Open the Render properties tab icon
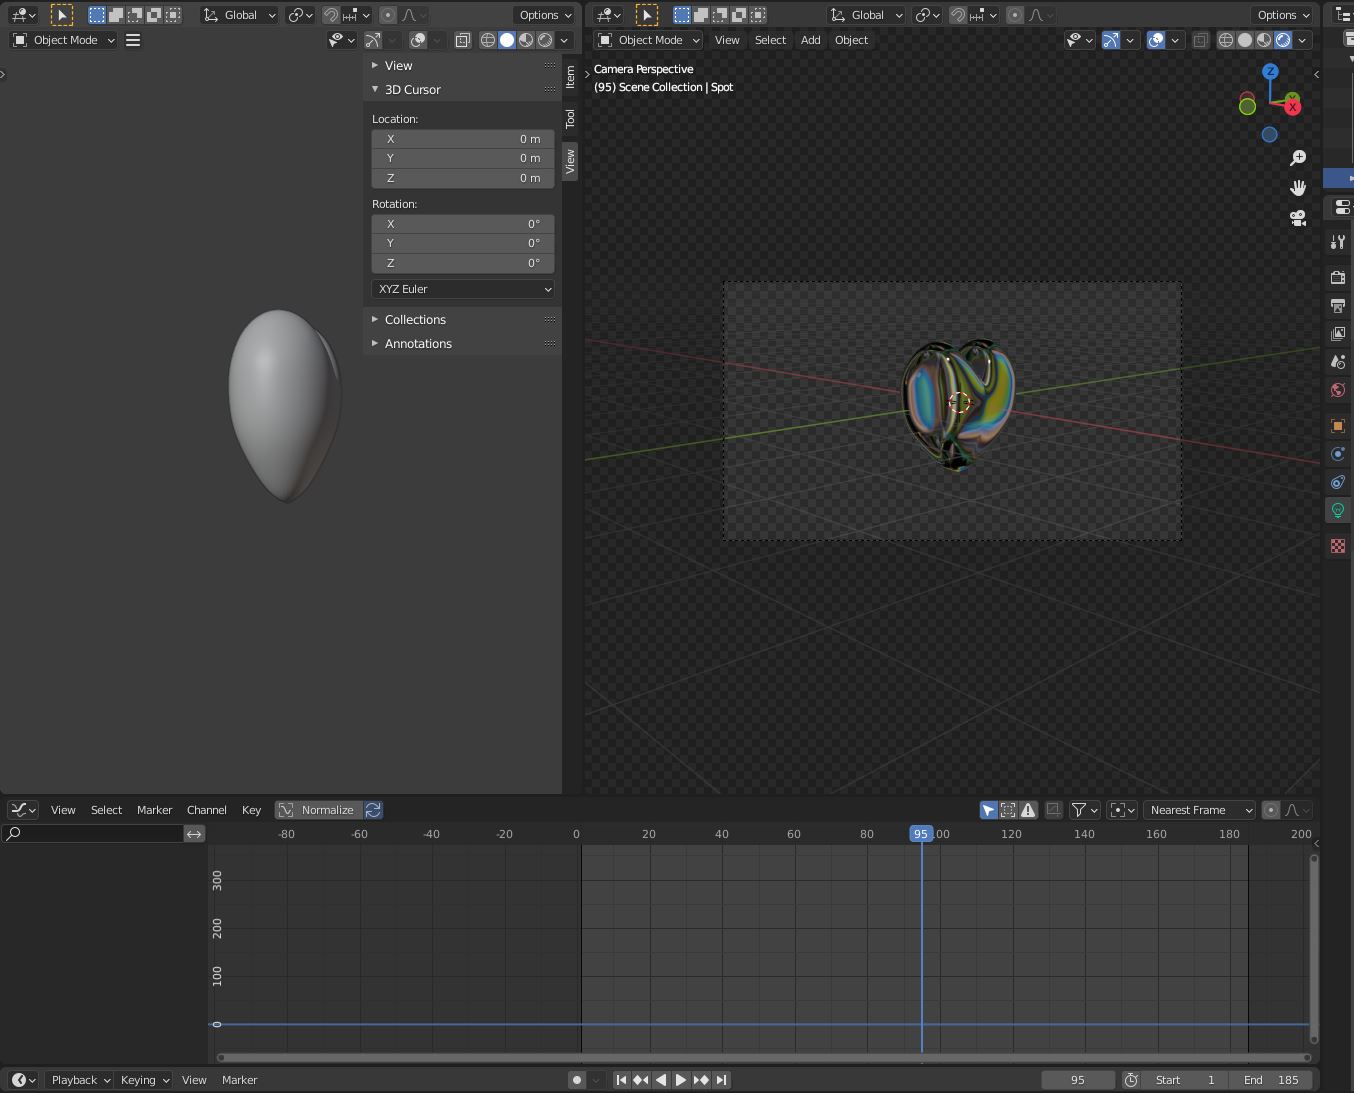 click(x=1338, y=277)
